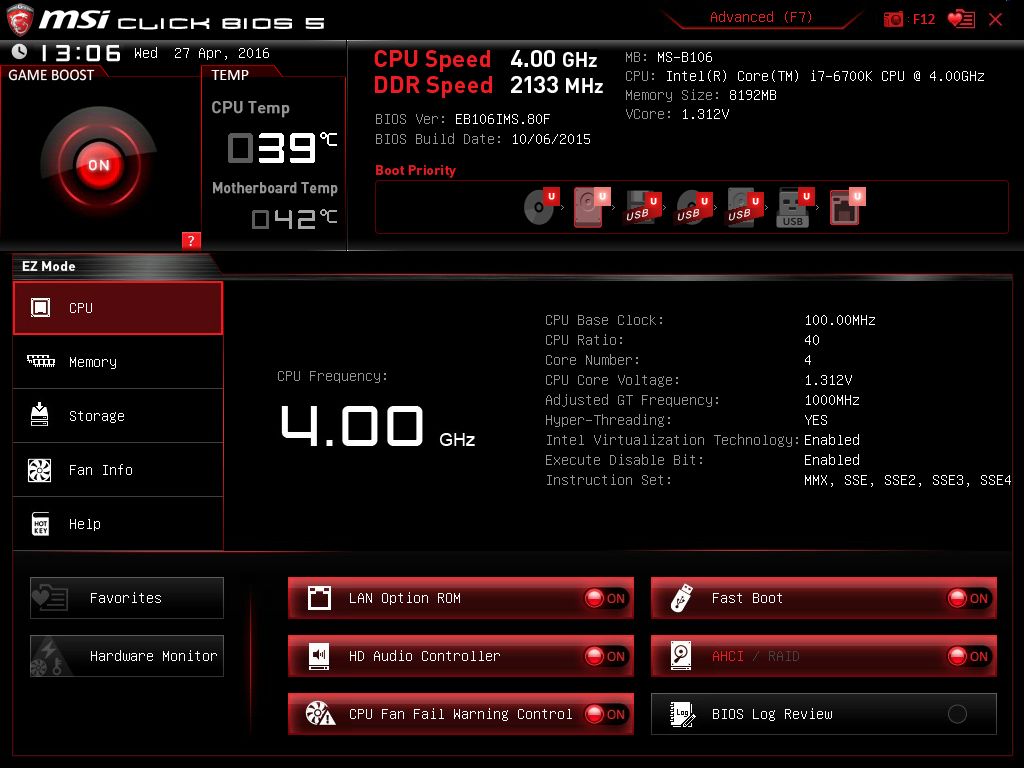
Task: Select the network boot device icon
Action: point(846,206)
